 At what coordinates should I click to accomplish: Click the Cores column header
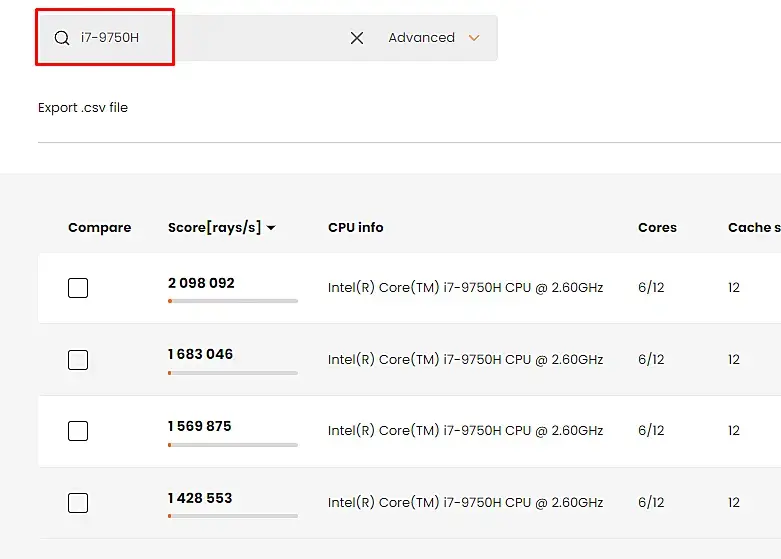[657, 228]
